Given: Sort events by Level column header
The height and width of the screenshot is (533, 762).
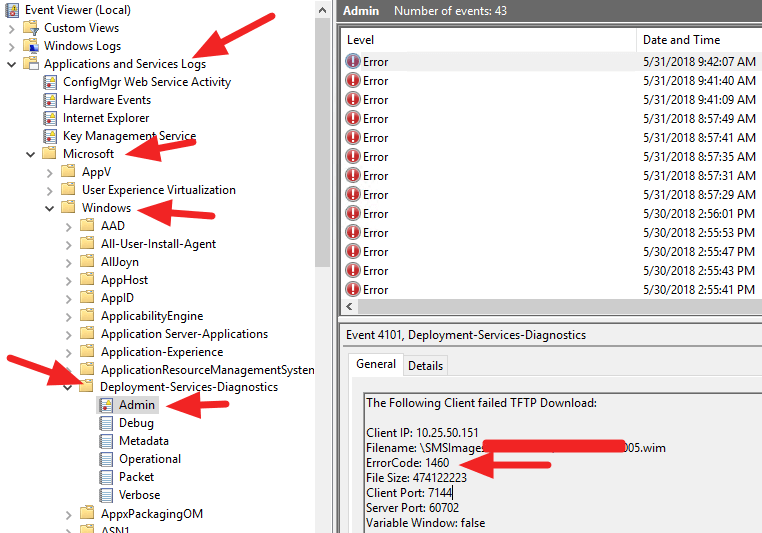Looking at the screenshot, I should (487, 39).
